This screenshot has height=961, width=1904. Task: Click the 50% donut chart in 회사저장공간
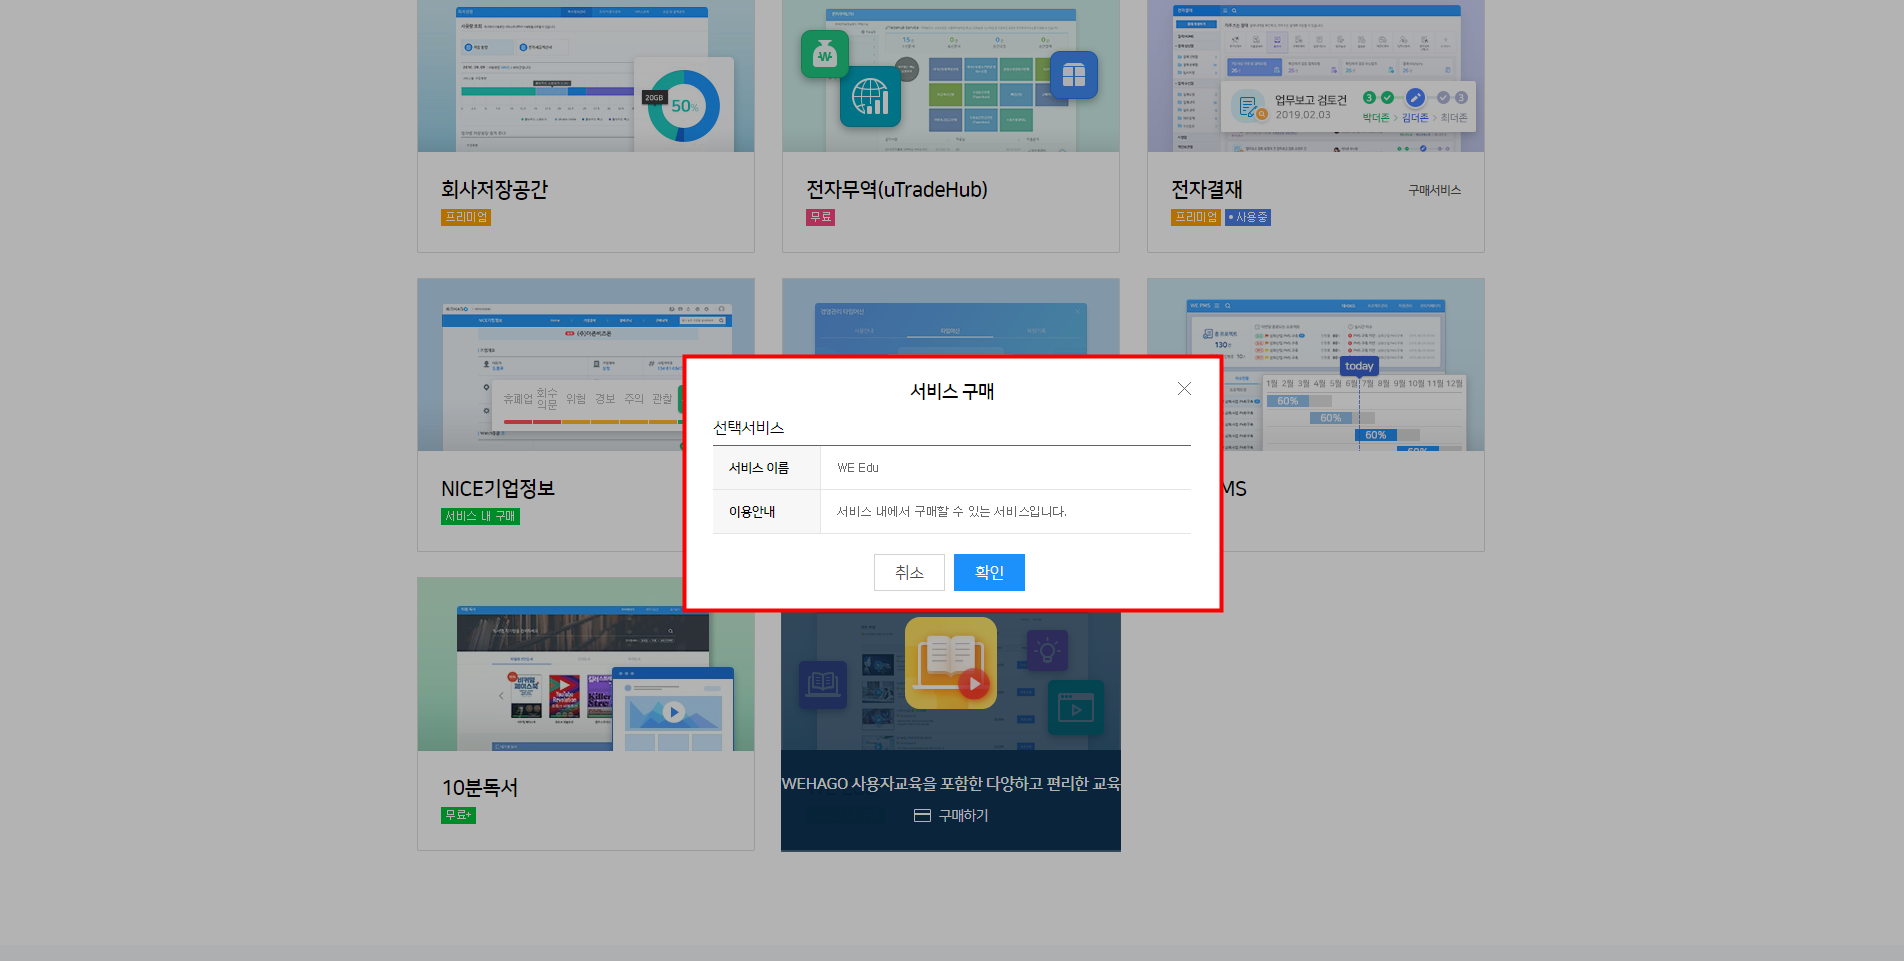coord(684,106)
